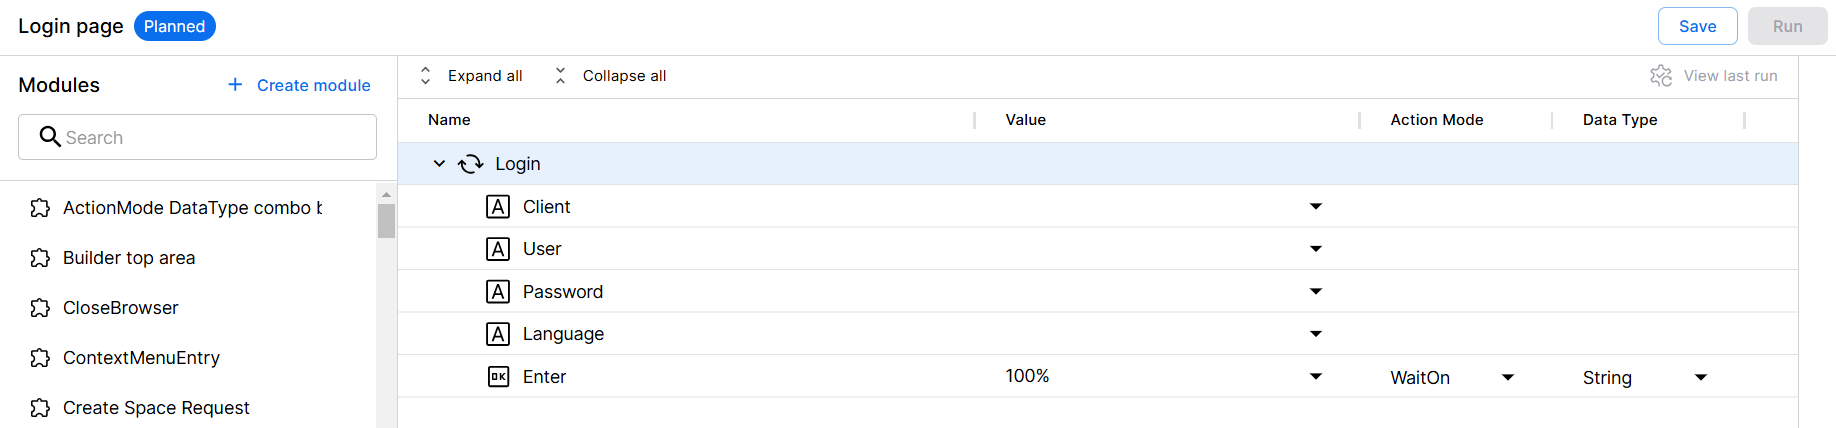Click the OK button icon beside Enter
Image resolution: width=1836 pixels, height=428 pixels.
pyautogui.click(x=498, y=377)
